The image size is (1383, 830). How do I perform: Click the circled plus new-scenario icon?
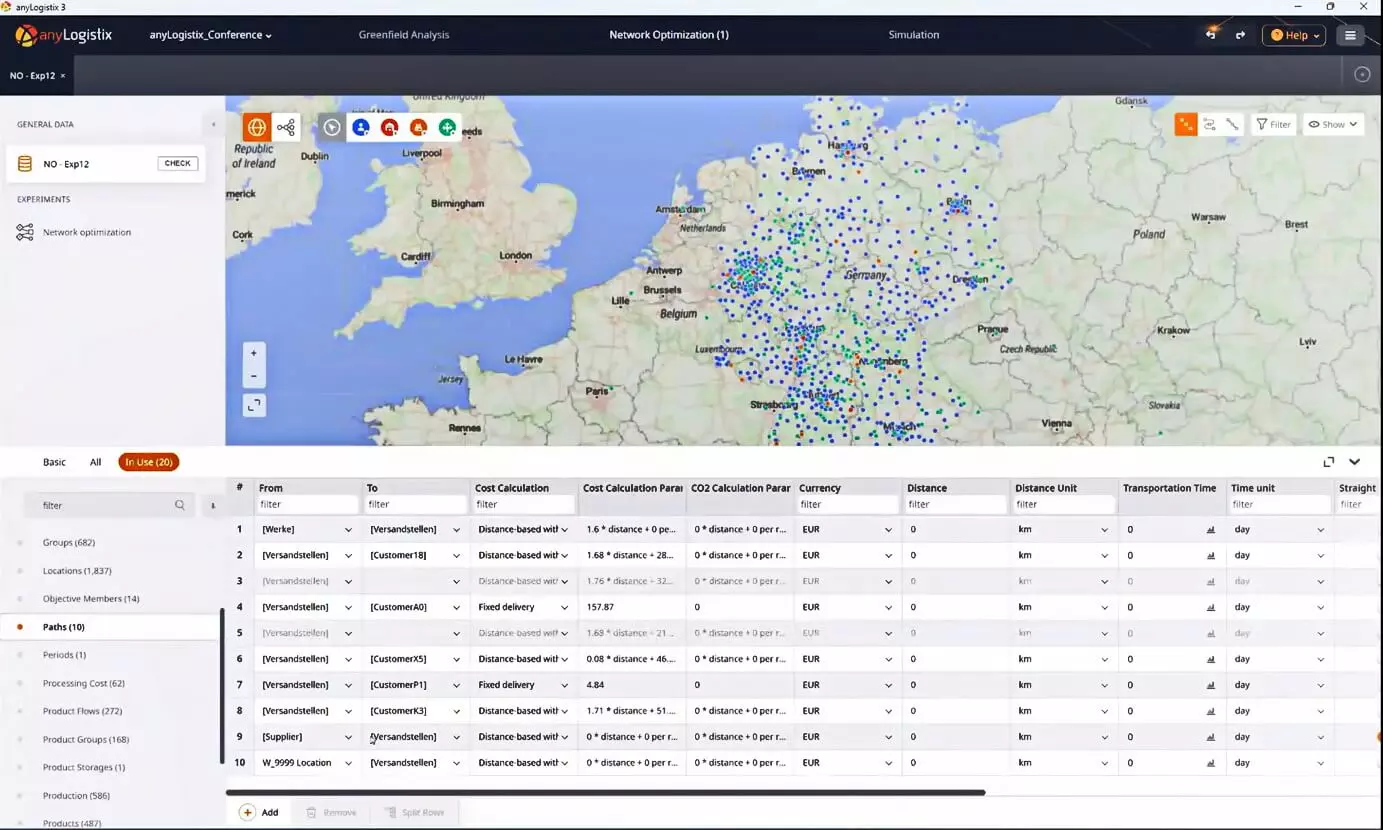pos(1361,75)
